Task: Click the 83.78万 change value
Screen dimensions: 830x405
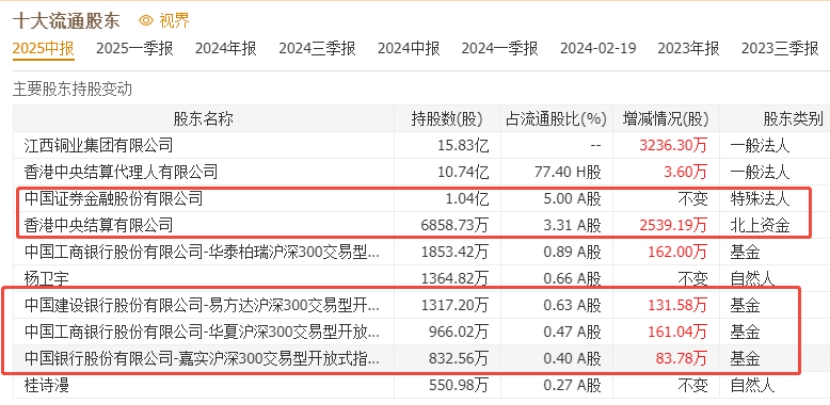Action: pyautogui.click(x=682, y=359)
